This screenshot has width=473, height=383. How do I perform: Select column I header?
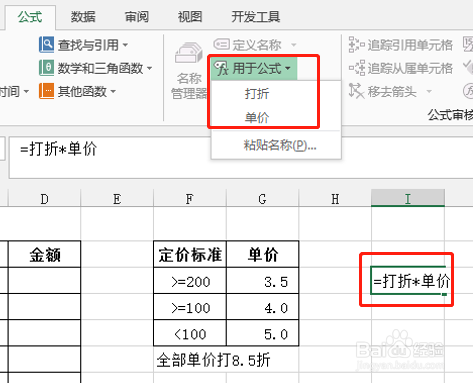pos(408,199)
